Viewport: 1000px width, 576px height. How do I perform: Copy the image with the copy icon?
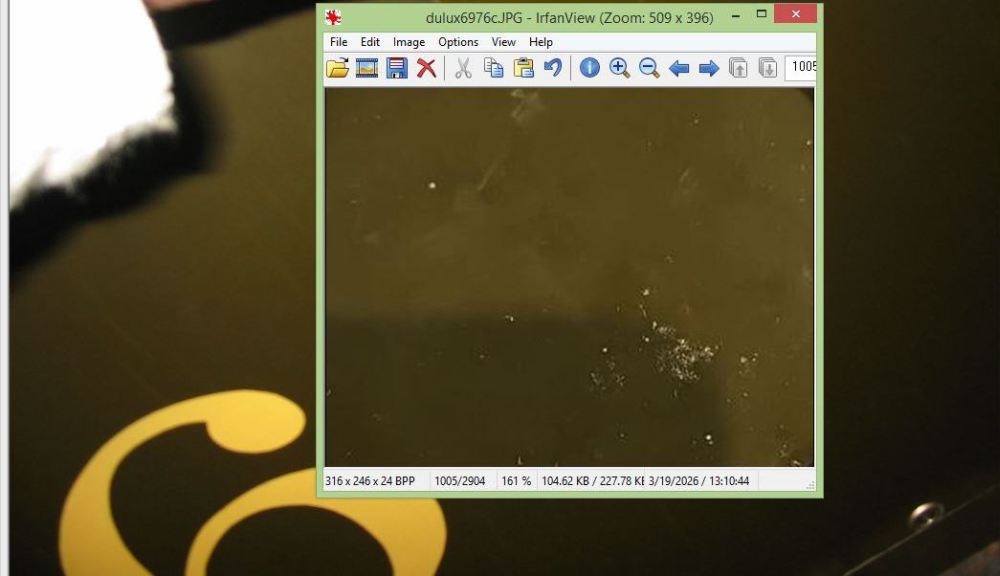click(x=493, y=68)
